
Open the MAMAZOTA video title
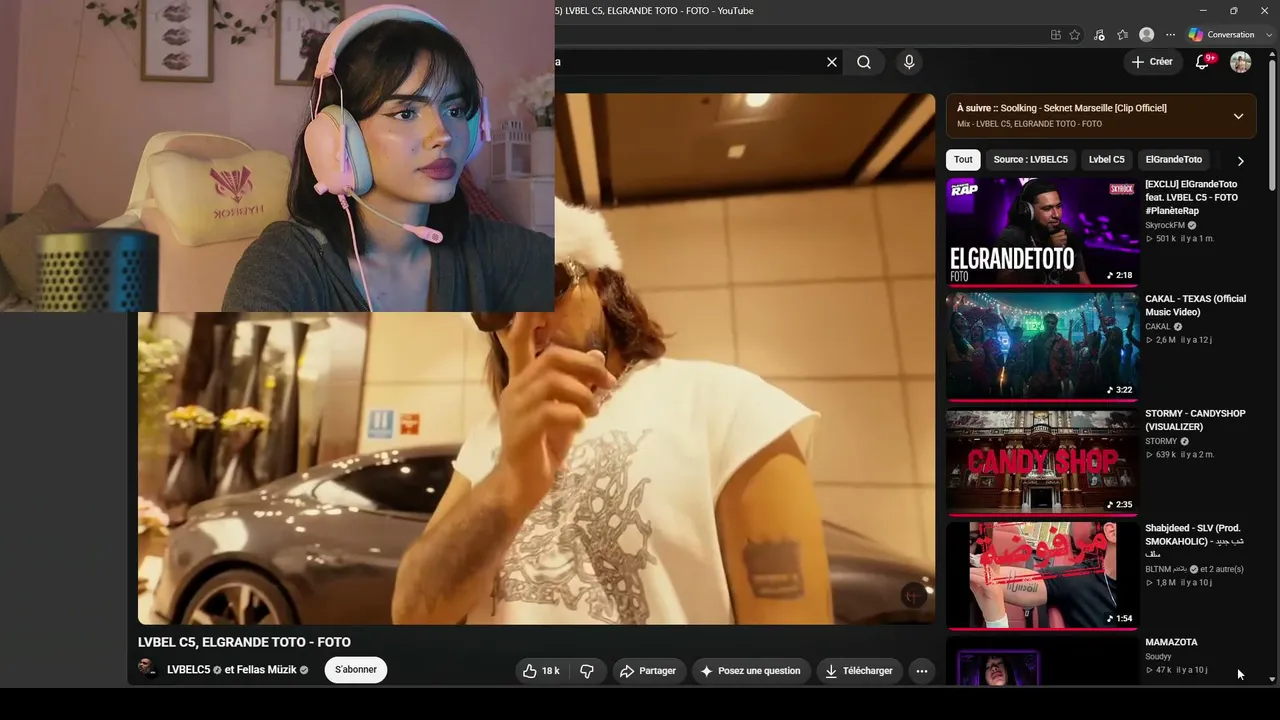pyautogui.click(x=1171, y=642)
